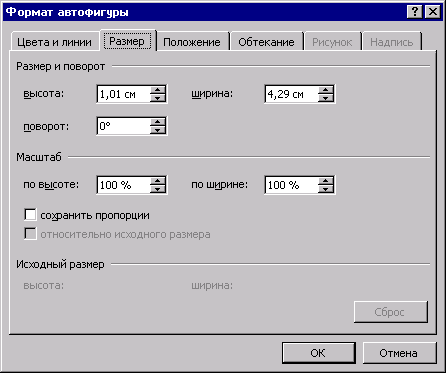Image resolution: width=446 pixels, height=373 pixels.
Task: Select the Размер tab
Action: pyautogui.click(x=127, y=41)
